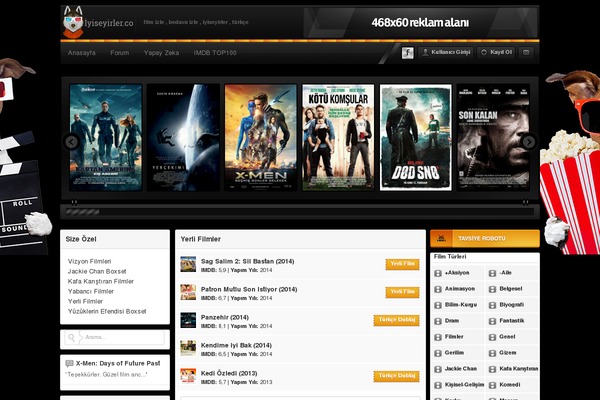Open Kötü Komşular movie poster
Viewport: 600px width, 400px height.
tap(338, 137)
